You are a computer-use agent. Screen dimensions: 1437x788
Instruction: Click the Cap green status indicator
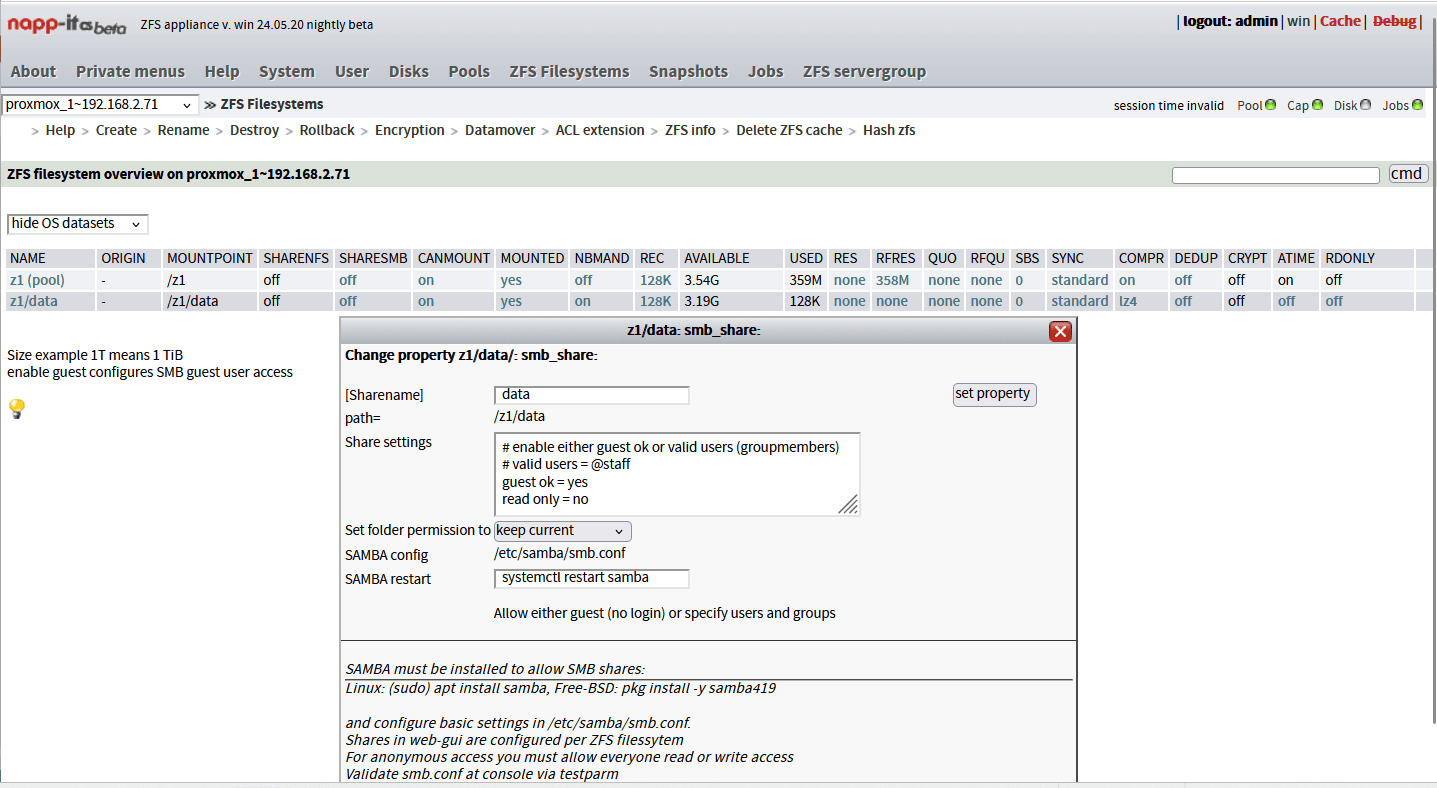[x=1317, y=105]
